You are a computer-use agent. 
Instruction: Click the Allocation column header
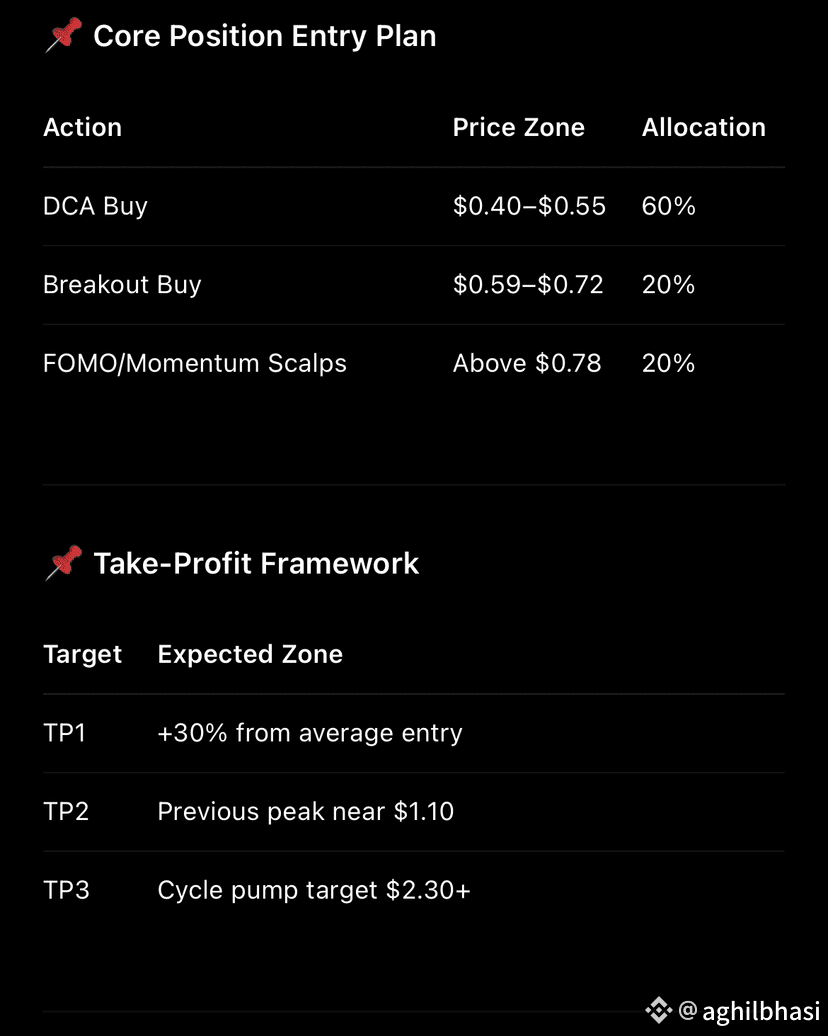tap(704, 127)
